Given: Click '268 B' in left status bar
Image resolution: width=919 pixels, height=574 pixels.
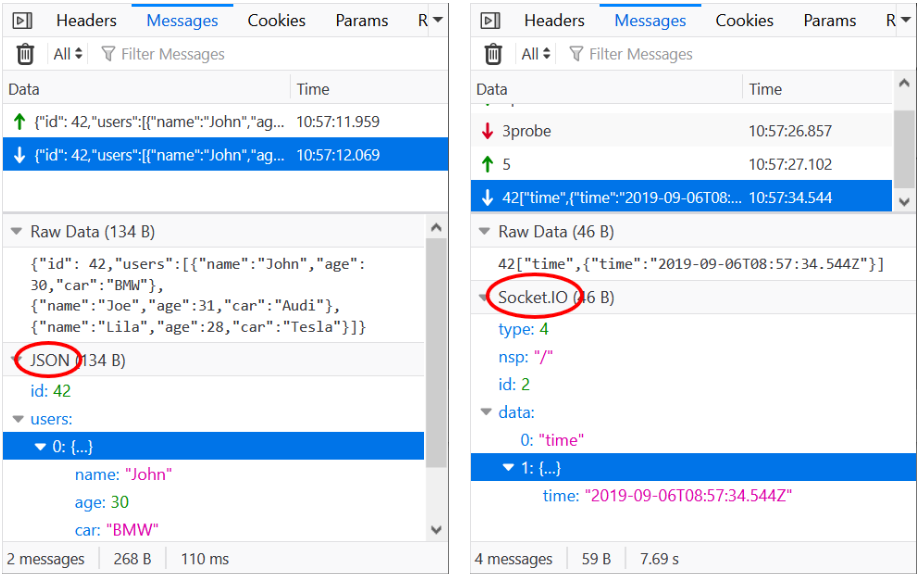Looking at the screenshot, I should tap(132, 559).
